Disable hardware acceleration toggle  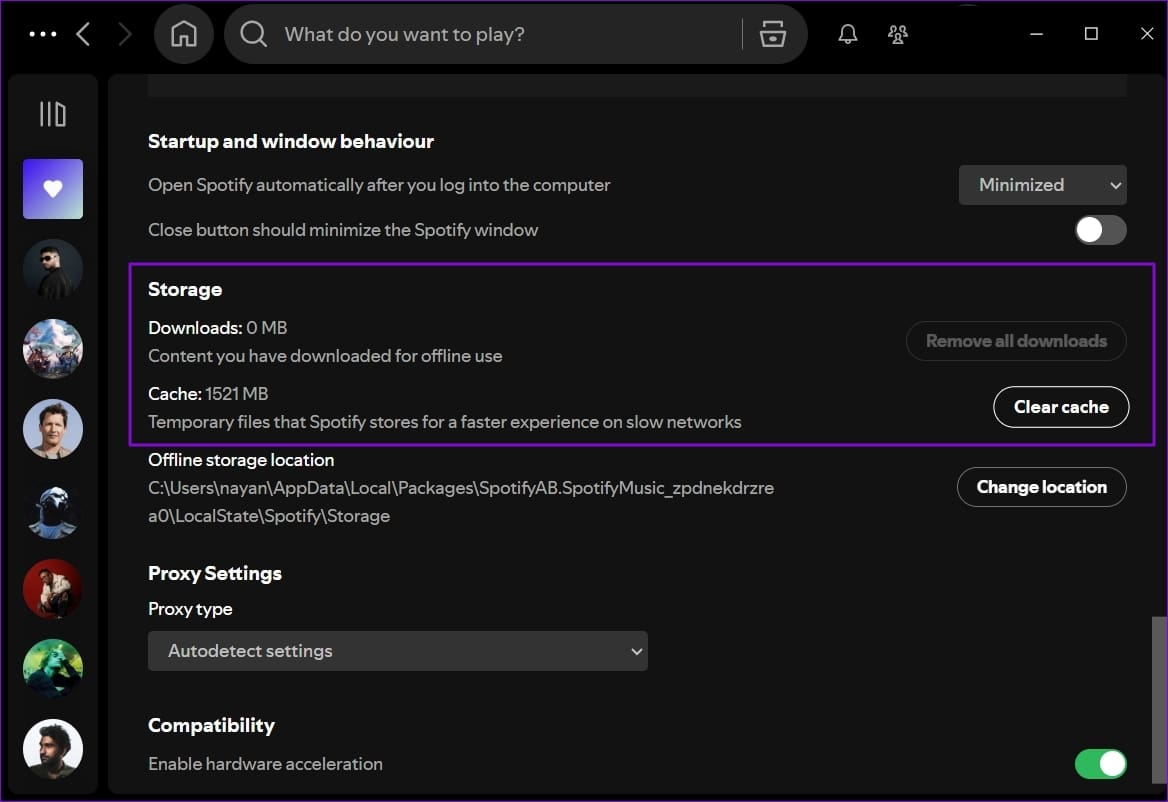tap(1100, 764)
